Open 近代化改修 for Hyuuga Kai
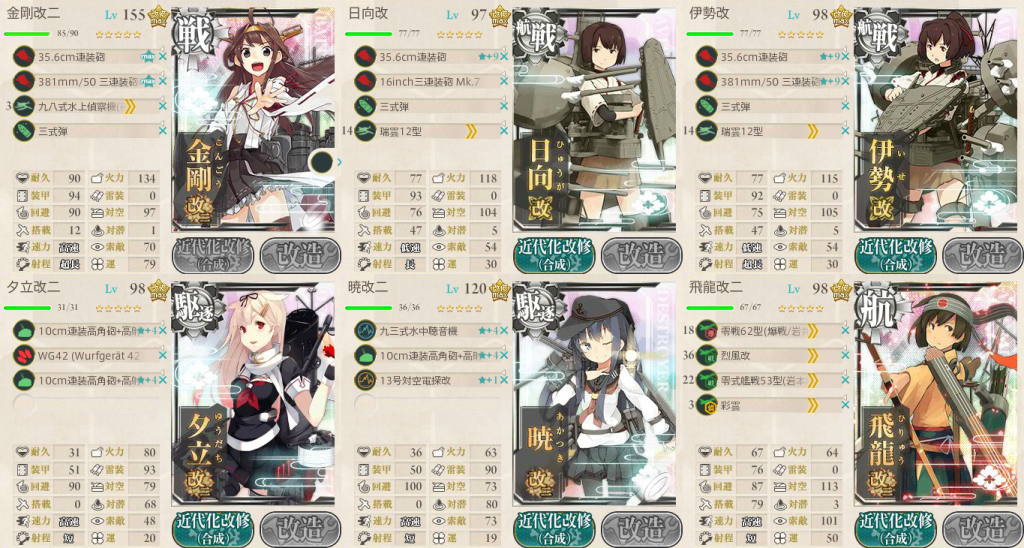 pyautogui.click(x=554, y=255)
